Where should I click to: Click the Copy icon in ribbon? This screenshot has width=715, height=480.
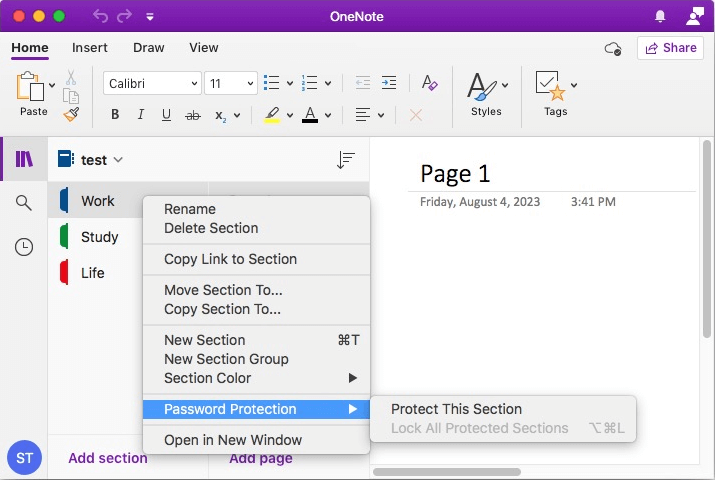point(71,96)
